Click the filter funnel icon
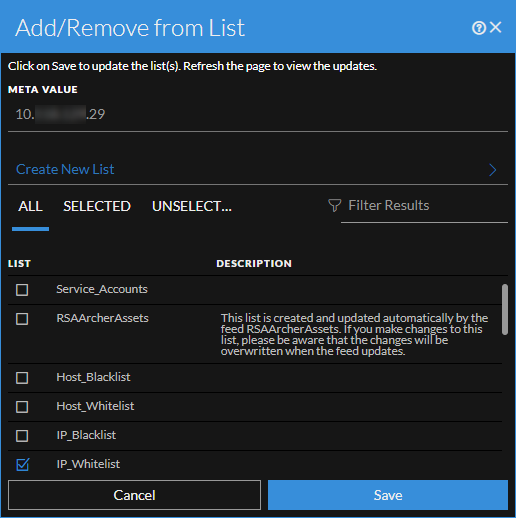The image size is (516, 518). click(334, 205)
